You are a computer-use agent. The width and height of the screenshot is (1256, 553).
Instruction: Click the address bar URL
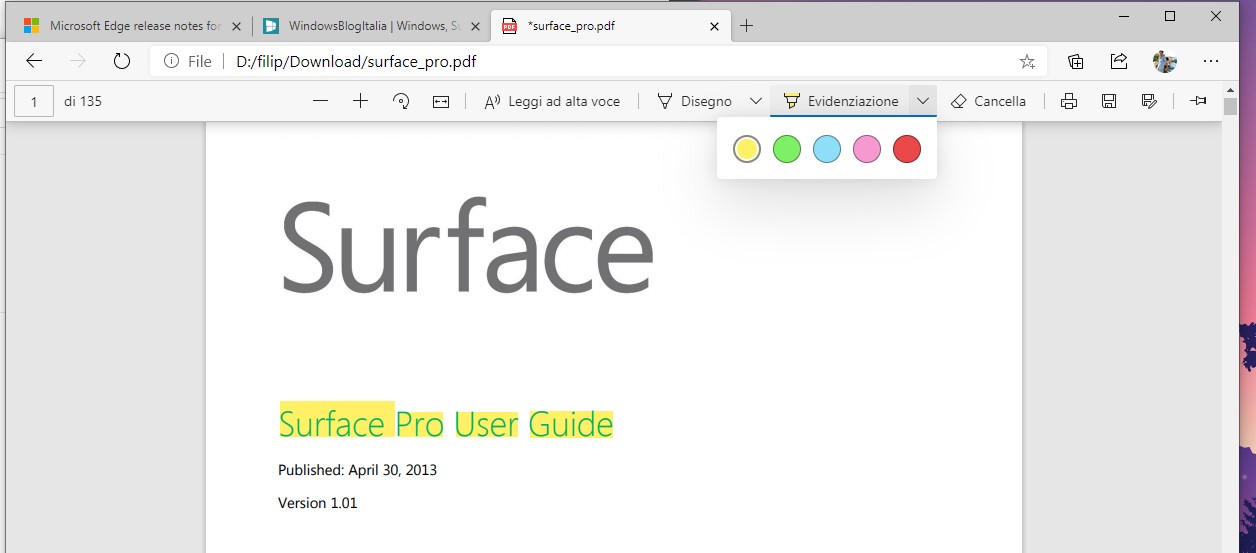[356, 61]
